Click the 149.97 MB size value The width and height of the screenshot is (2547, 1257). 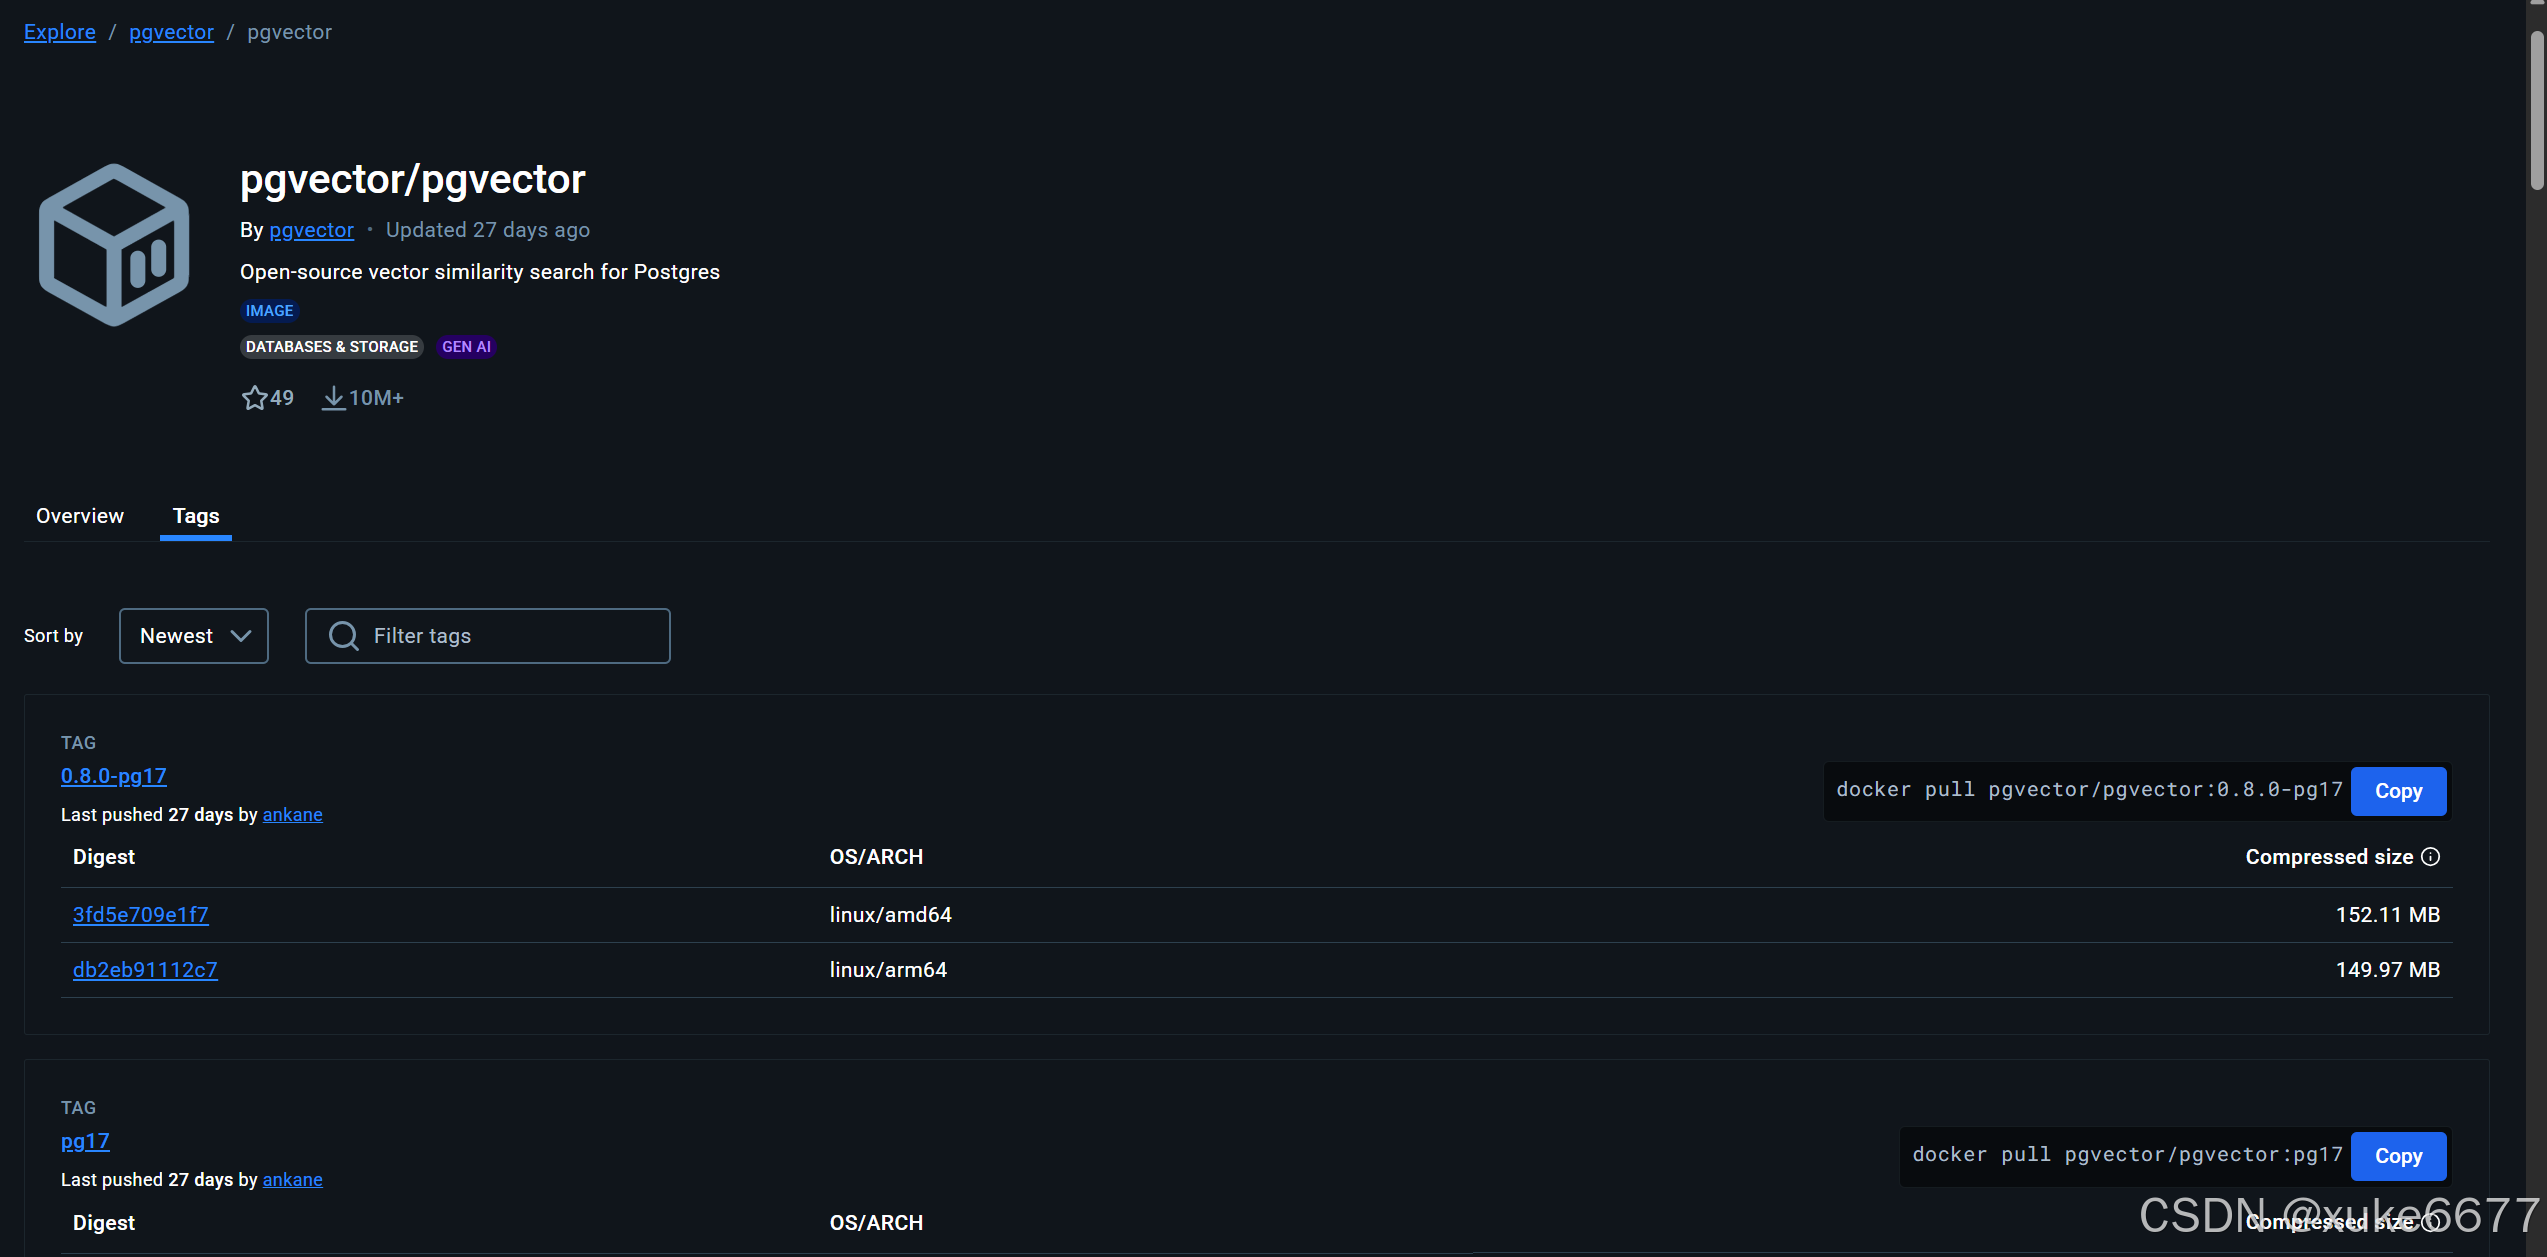coord(2388,970)
